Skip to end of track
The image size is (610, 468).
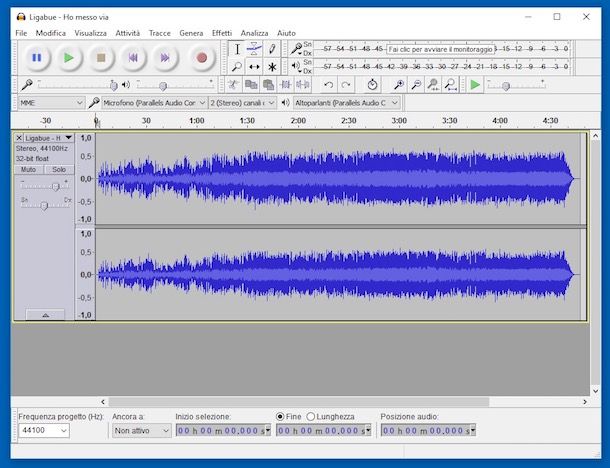click(x=165, y=58)
